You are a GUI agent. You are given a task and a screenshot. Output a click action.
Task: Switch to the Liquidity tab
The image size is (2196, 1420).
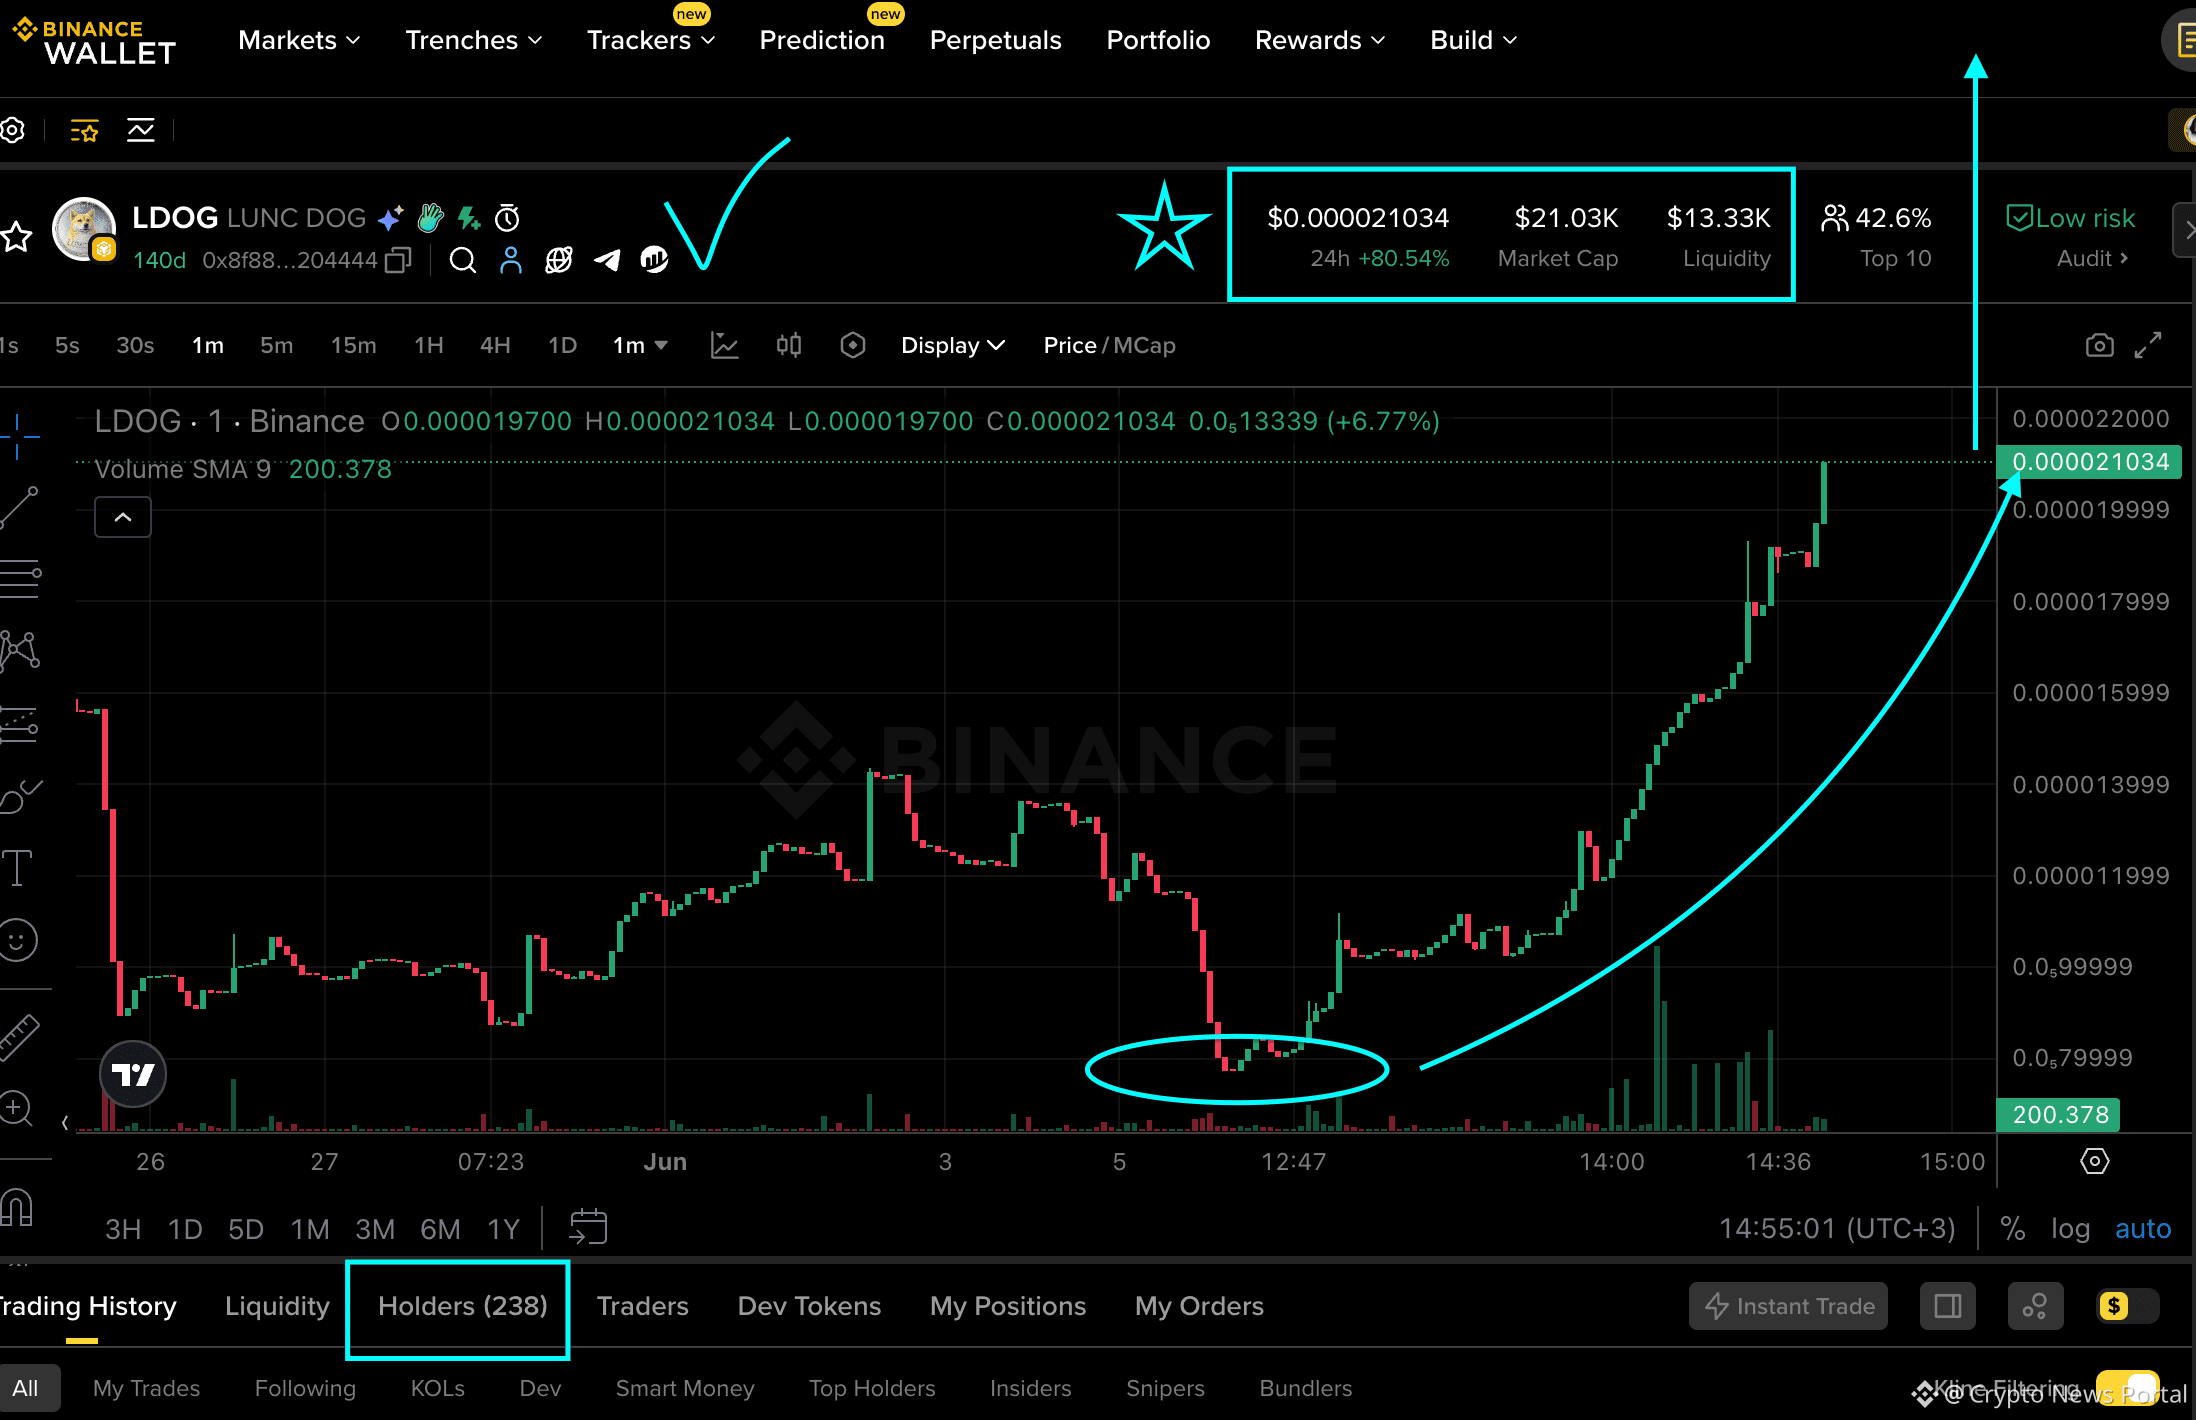277,1306
